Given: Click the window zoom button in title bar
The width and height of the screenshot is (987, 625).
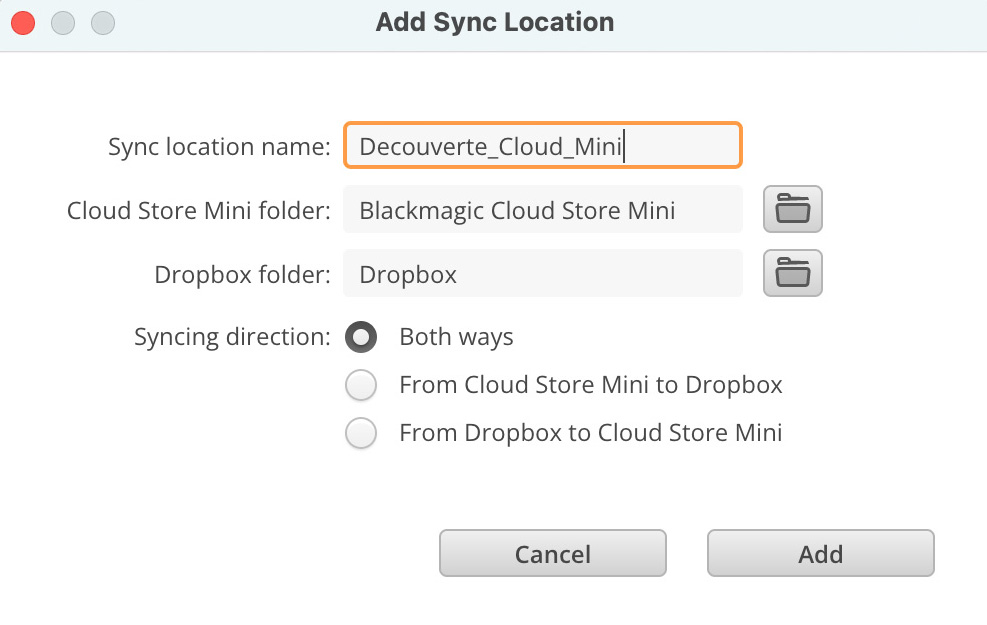Looking at the screenshot, I should pyautogui.click(x=103, y=22).
